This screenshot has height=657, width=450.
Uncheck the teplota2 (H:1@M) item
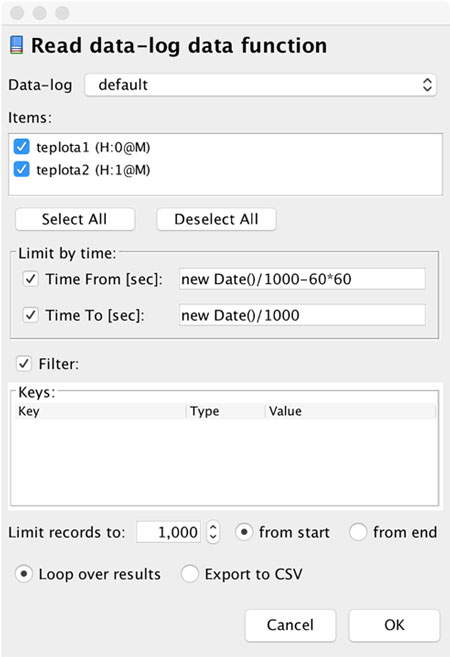(x=21, y=170)
